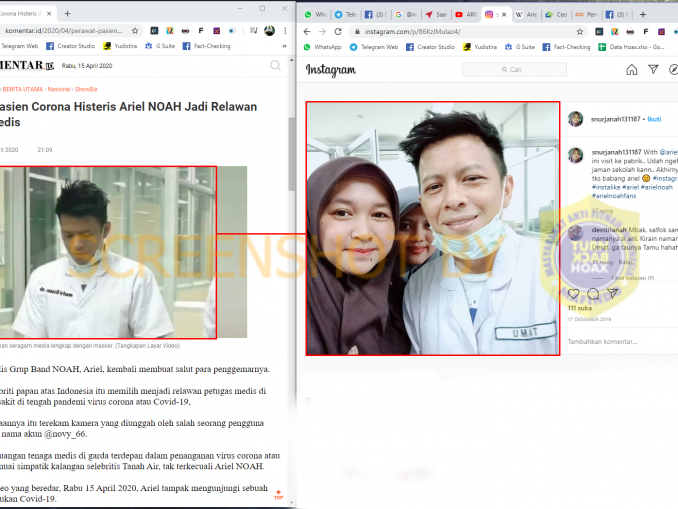This screenshot has height=509, width=678.
Task: Open Instagram home icon
Action: click(632, 70)
